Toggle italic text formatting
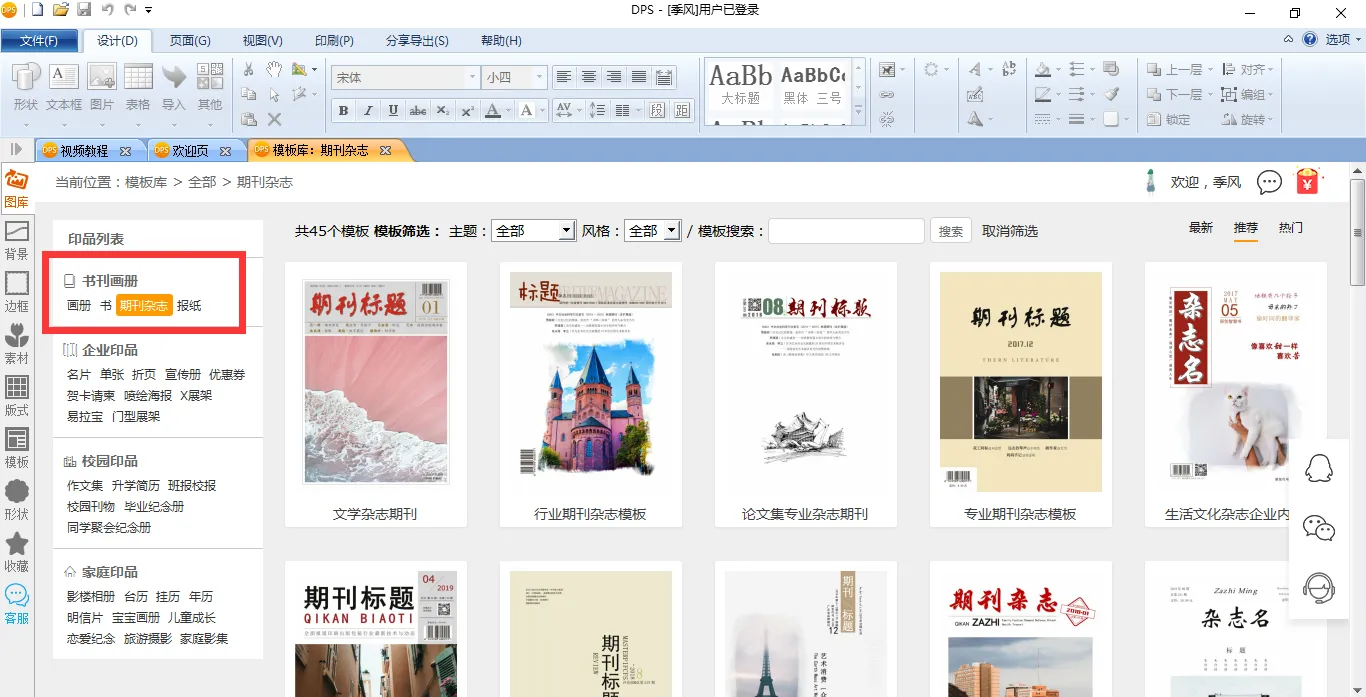 368,111
